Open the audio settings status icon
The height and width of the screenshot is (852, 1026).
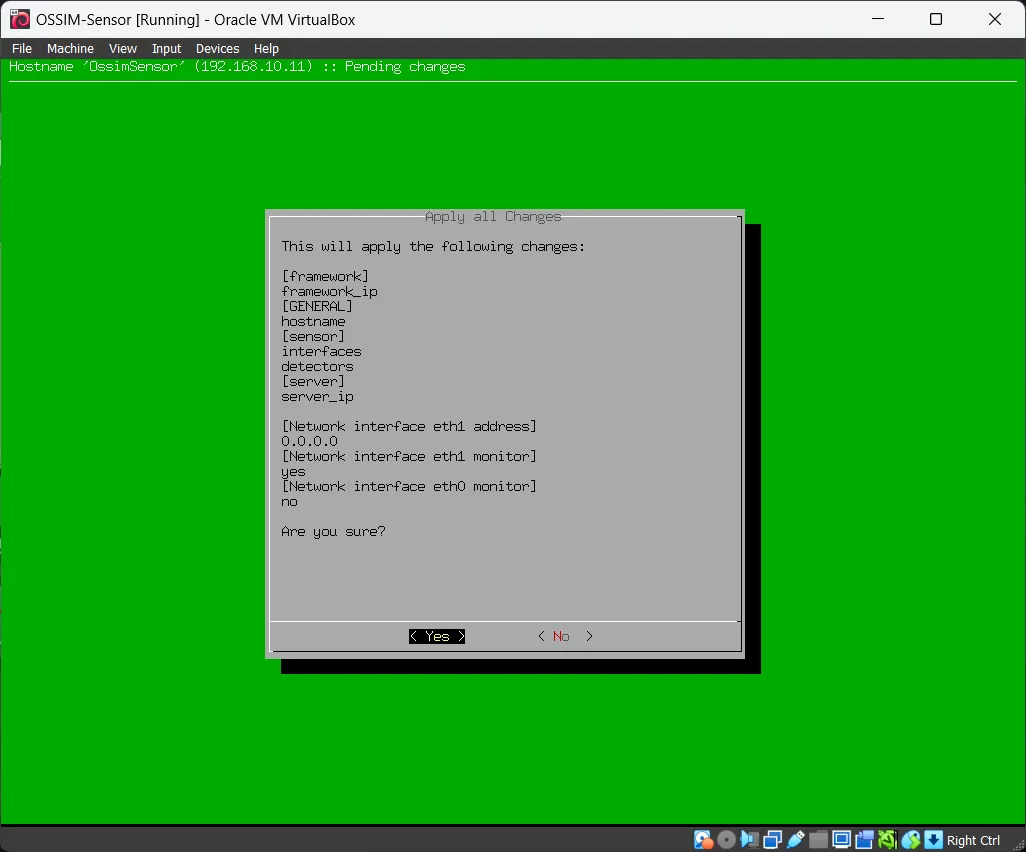point(750,840)
